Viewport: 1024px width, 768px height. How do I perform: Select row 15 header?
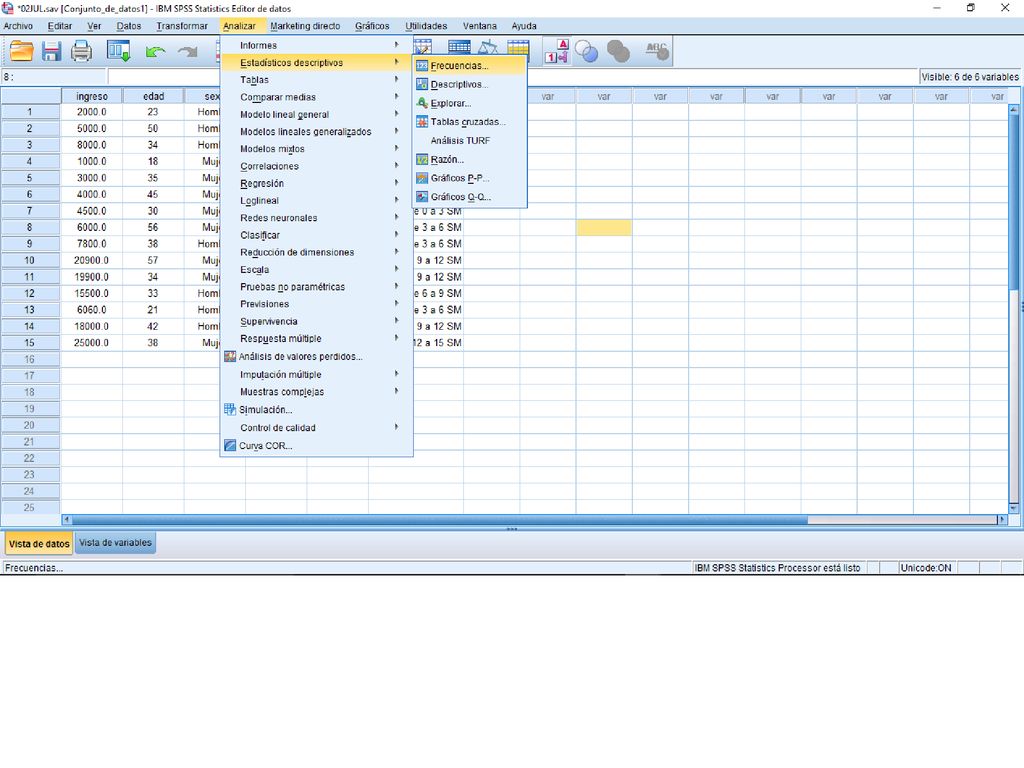30,343
